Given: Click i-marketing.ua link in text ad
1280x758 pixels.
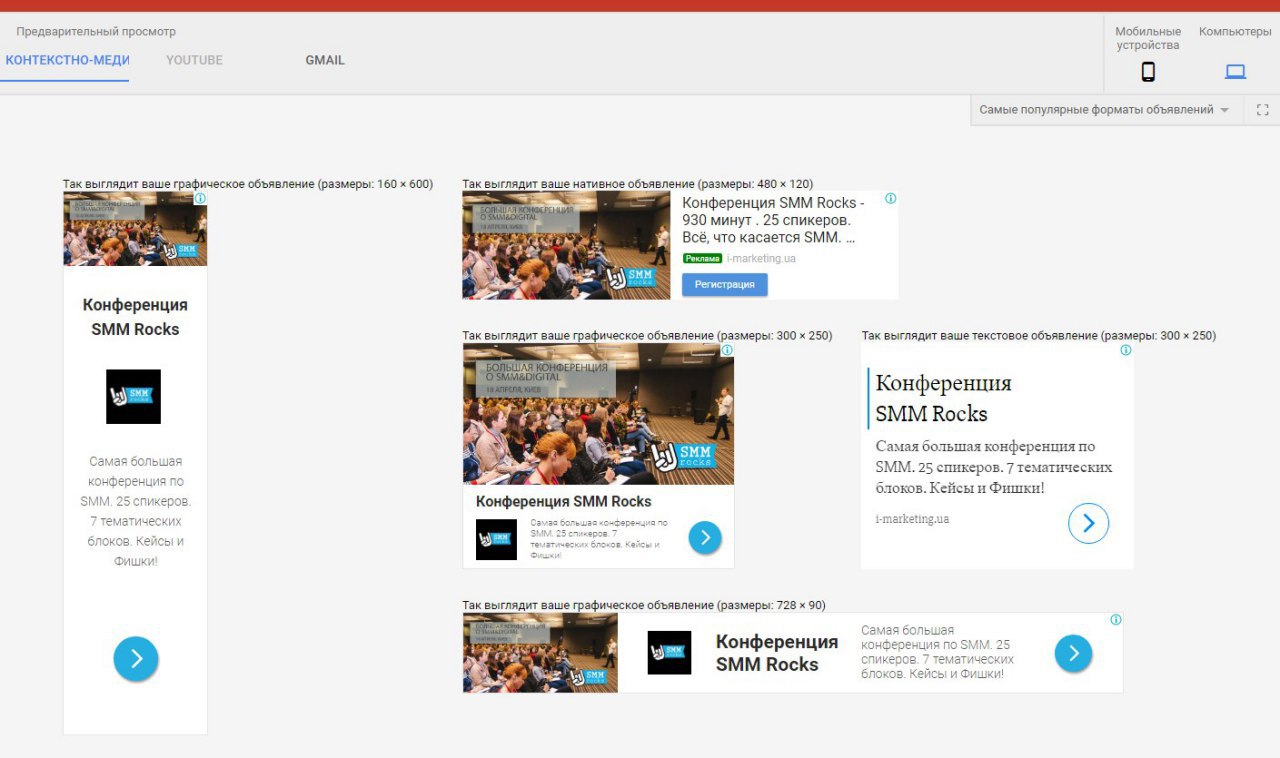Looking at the screenshot, I should coord(912,519).
